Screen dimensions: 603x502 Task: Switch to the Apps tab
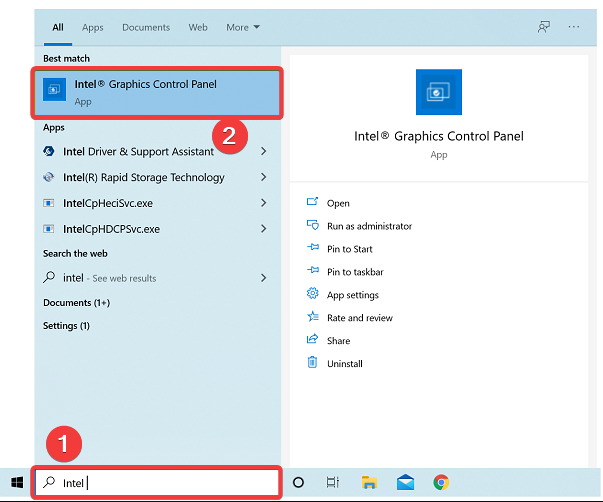point(93,27)
